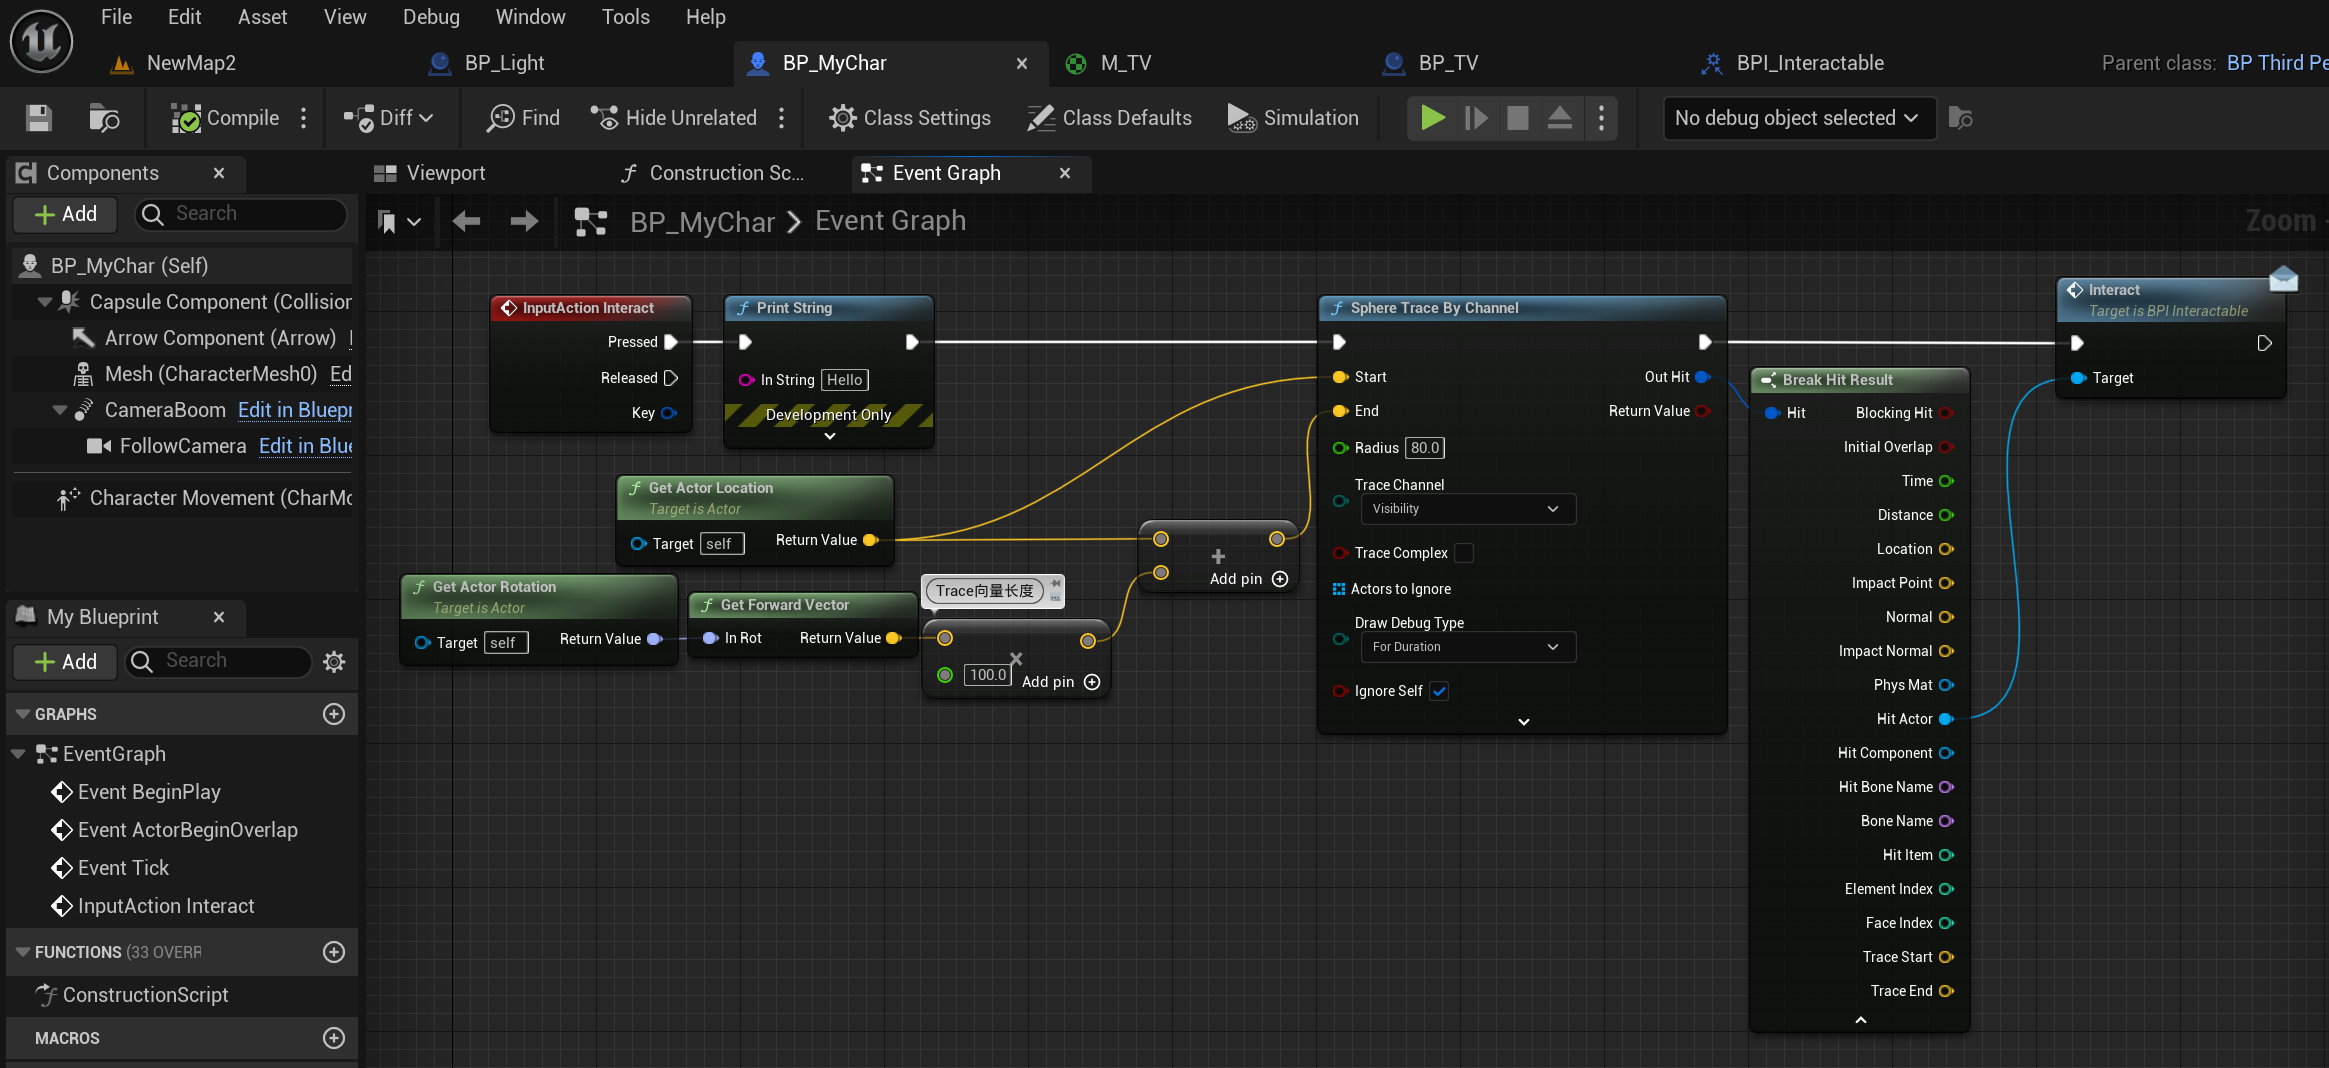Collapse the GRAPHS section

pos(22,714)
